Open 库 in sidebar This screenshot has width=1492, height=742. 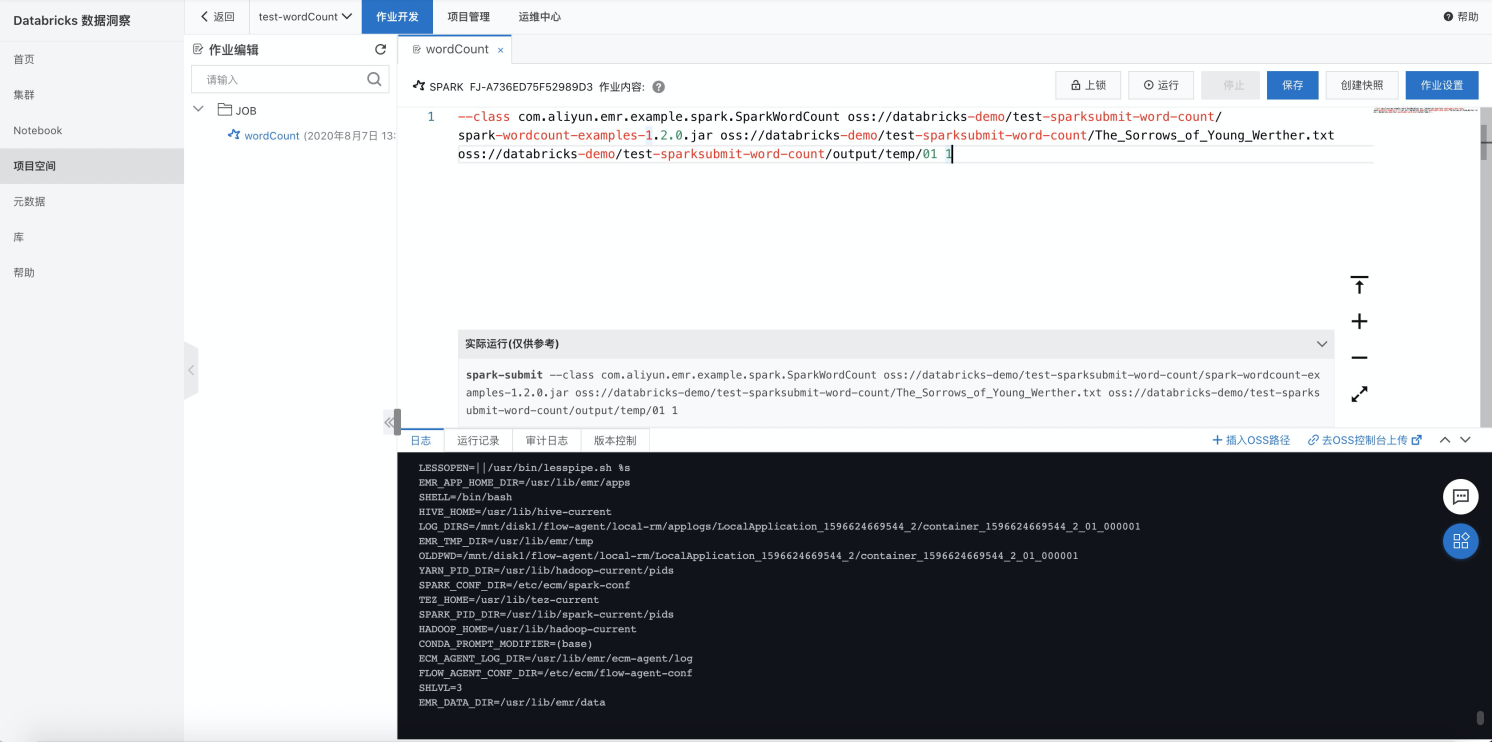(92, 237)
